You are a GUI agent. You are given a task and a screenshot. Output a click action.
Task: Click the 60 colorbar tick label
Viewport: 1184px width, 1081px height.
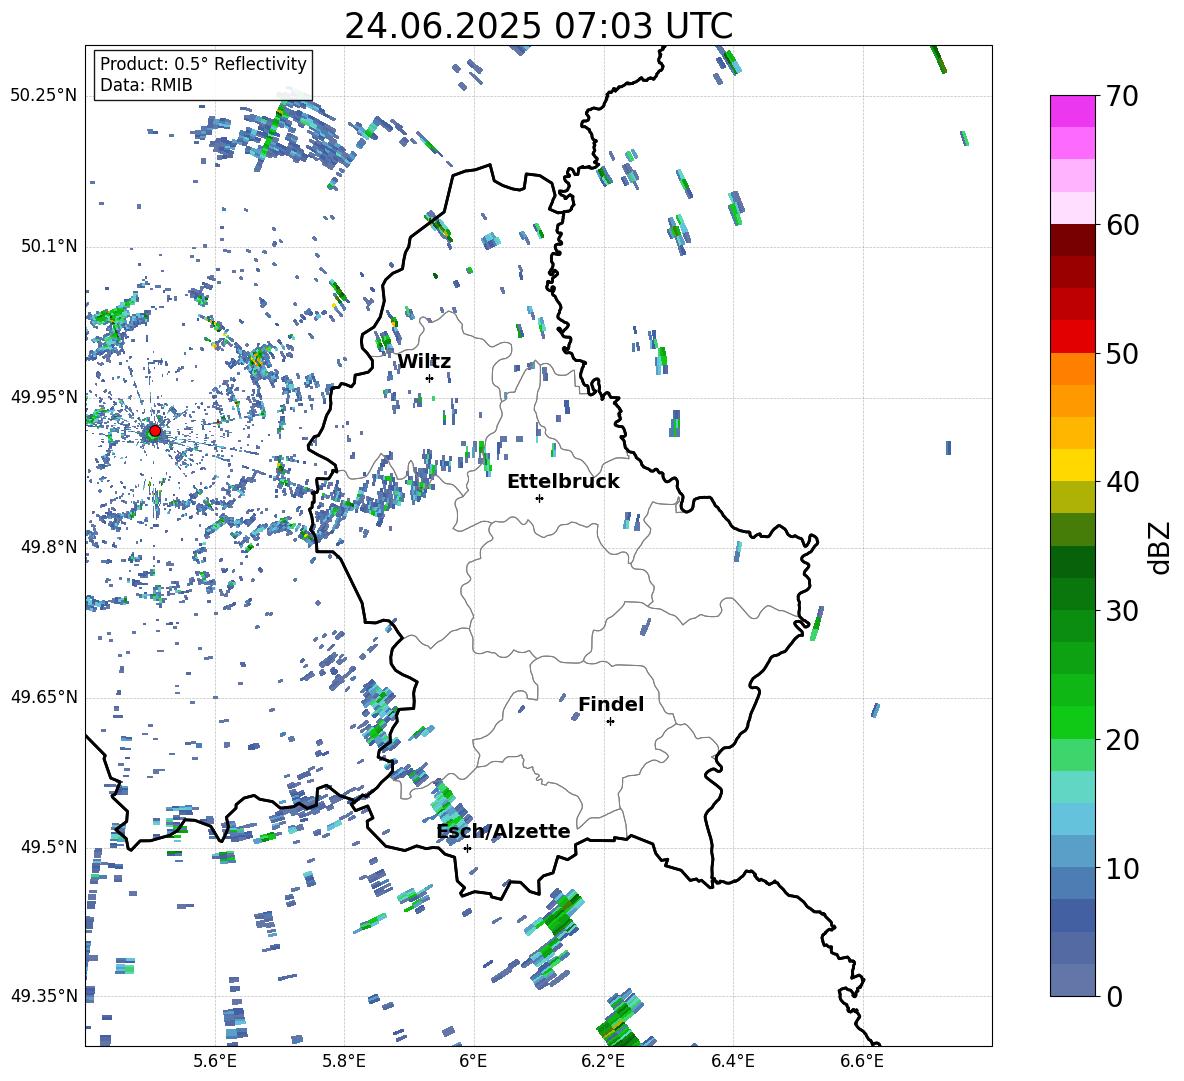coord(1122,225)
